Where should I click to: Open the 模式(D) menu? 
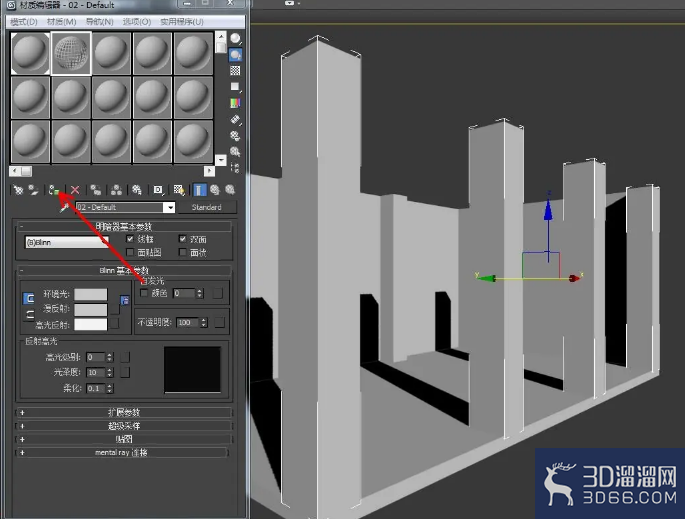(x=24, y=22)
